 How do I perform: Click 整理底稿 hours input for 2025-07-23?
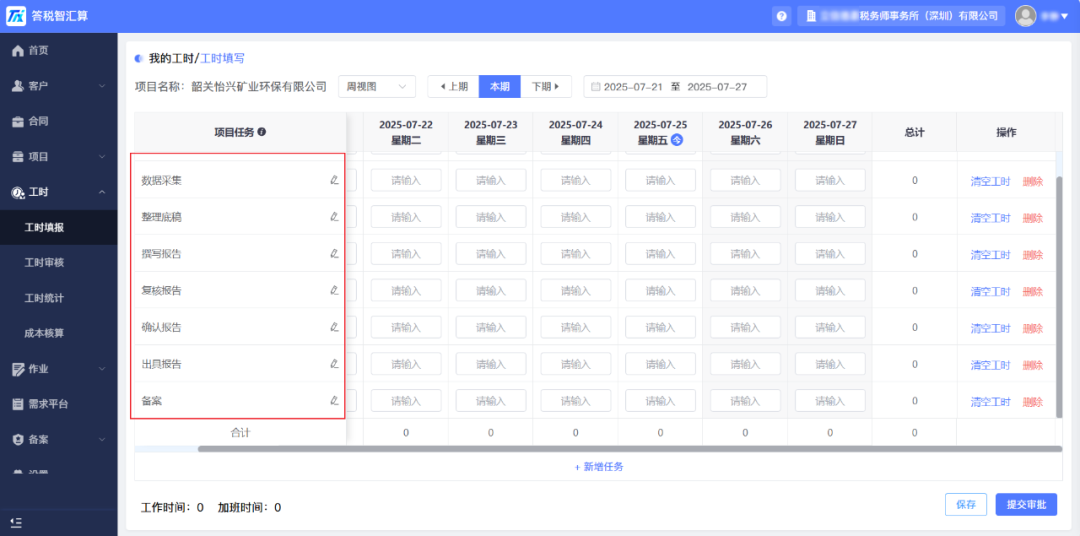491,217
